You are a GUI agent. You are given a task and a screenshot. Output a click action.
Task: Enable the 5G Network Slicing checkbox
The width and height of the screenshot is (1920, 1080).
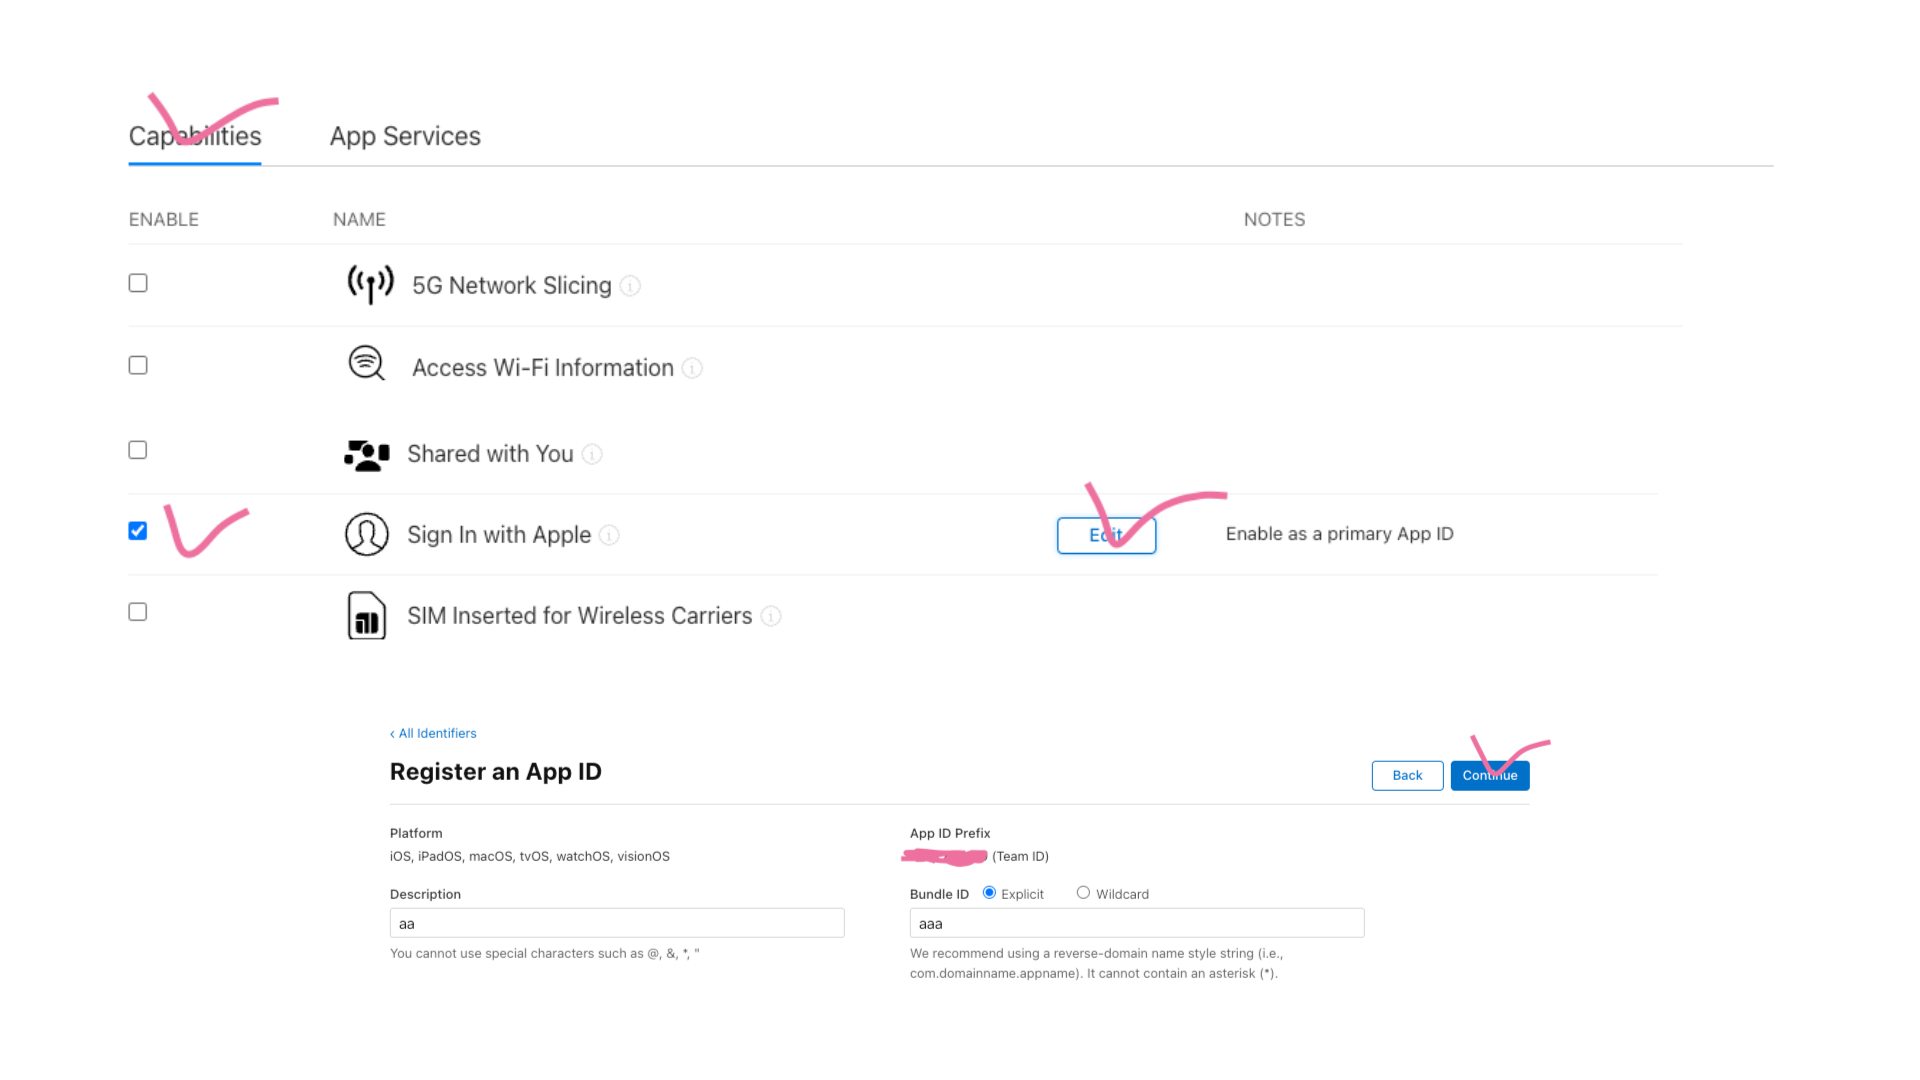click(138, 283)
